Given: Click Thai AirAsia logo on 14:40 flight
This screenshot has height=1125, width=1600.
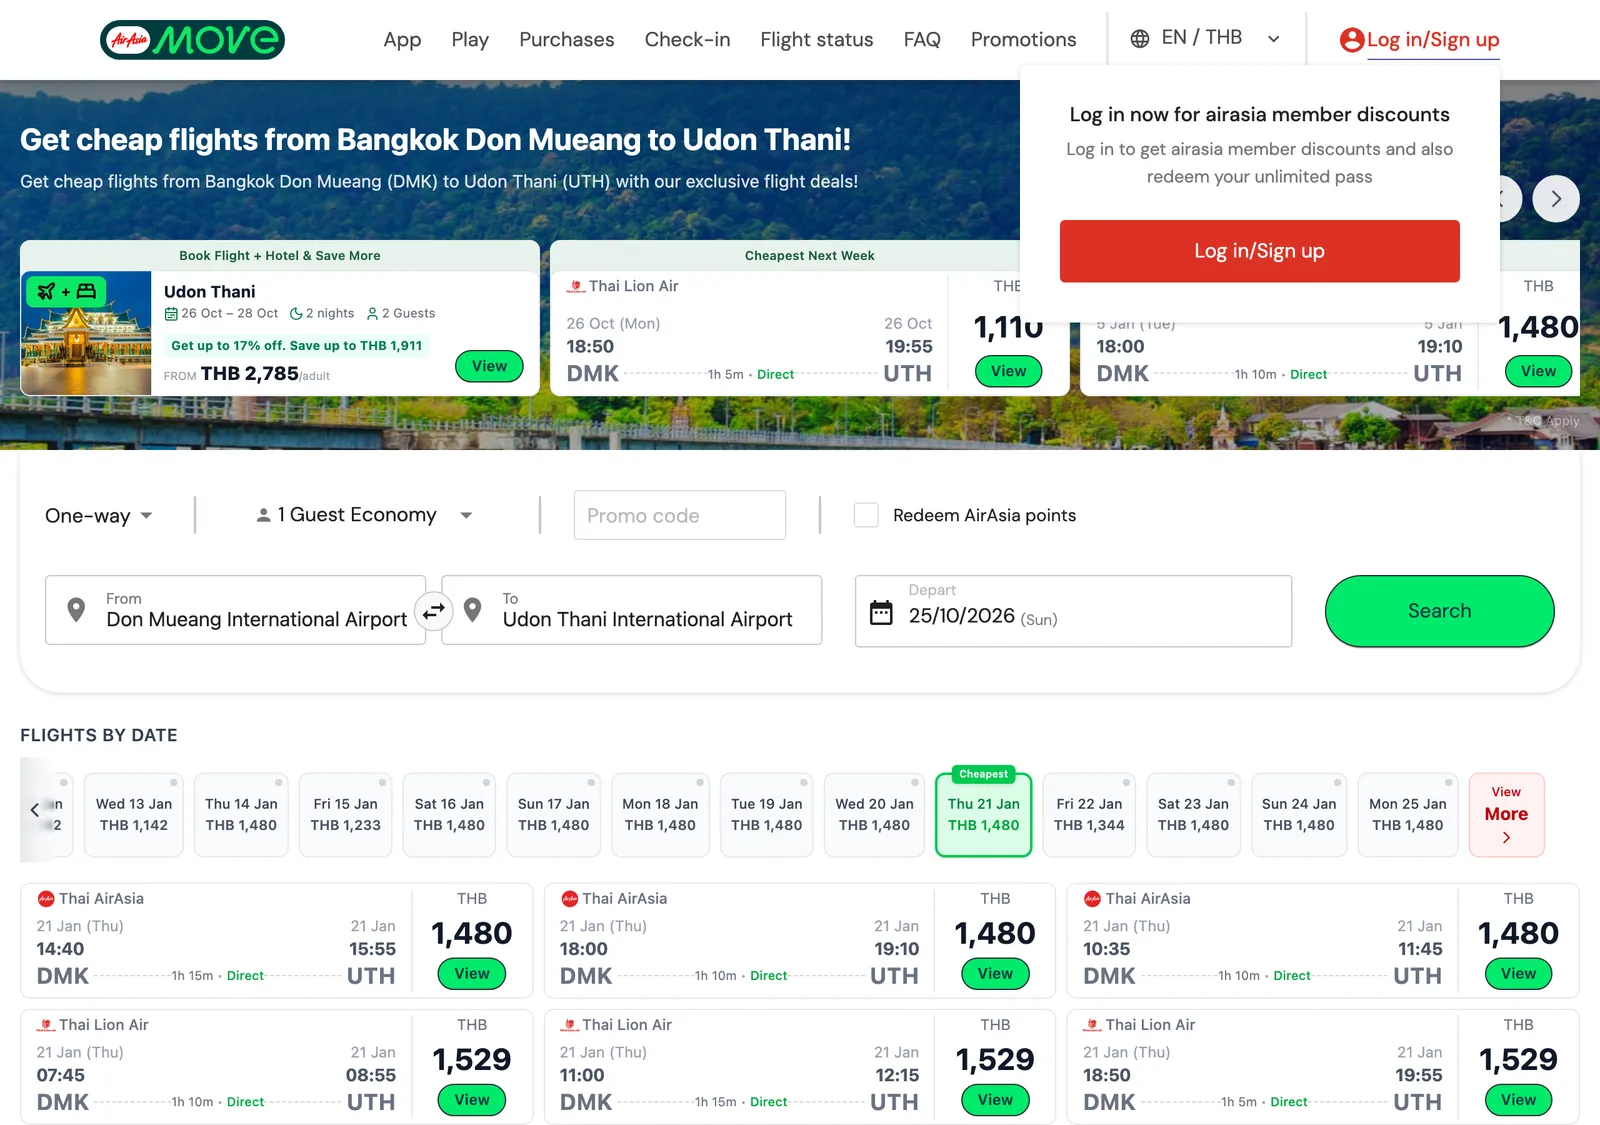Looking at the screenshot, I should (x=46, y=899).
